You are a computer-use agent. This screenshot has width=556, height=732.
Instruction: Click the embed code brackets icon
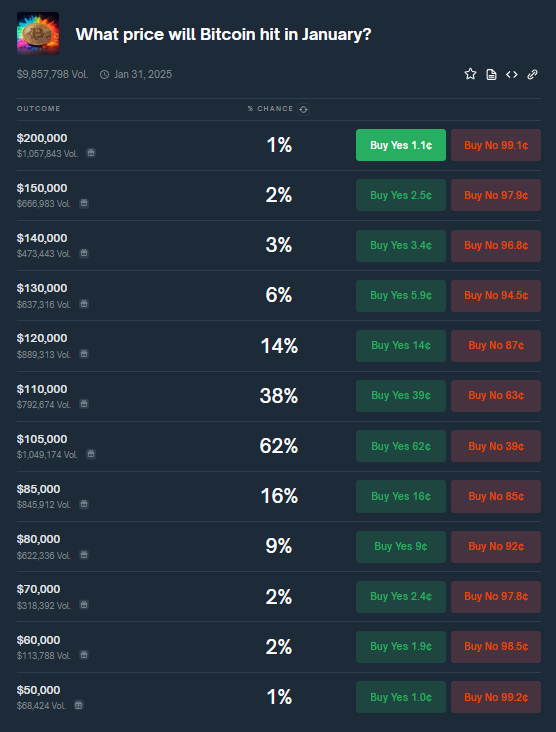512,74
